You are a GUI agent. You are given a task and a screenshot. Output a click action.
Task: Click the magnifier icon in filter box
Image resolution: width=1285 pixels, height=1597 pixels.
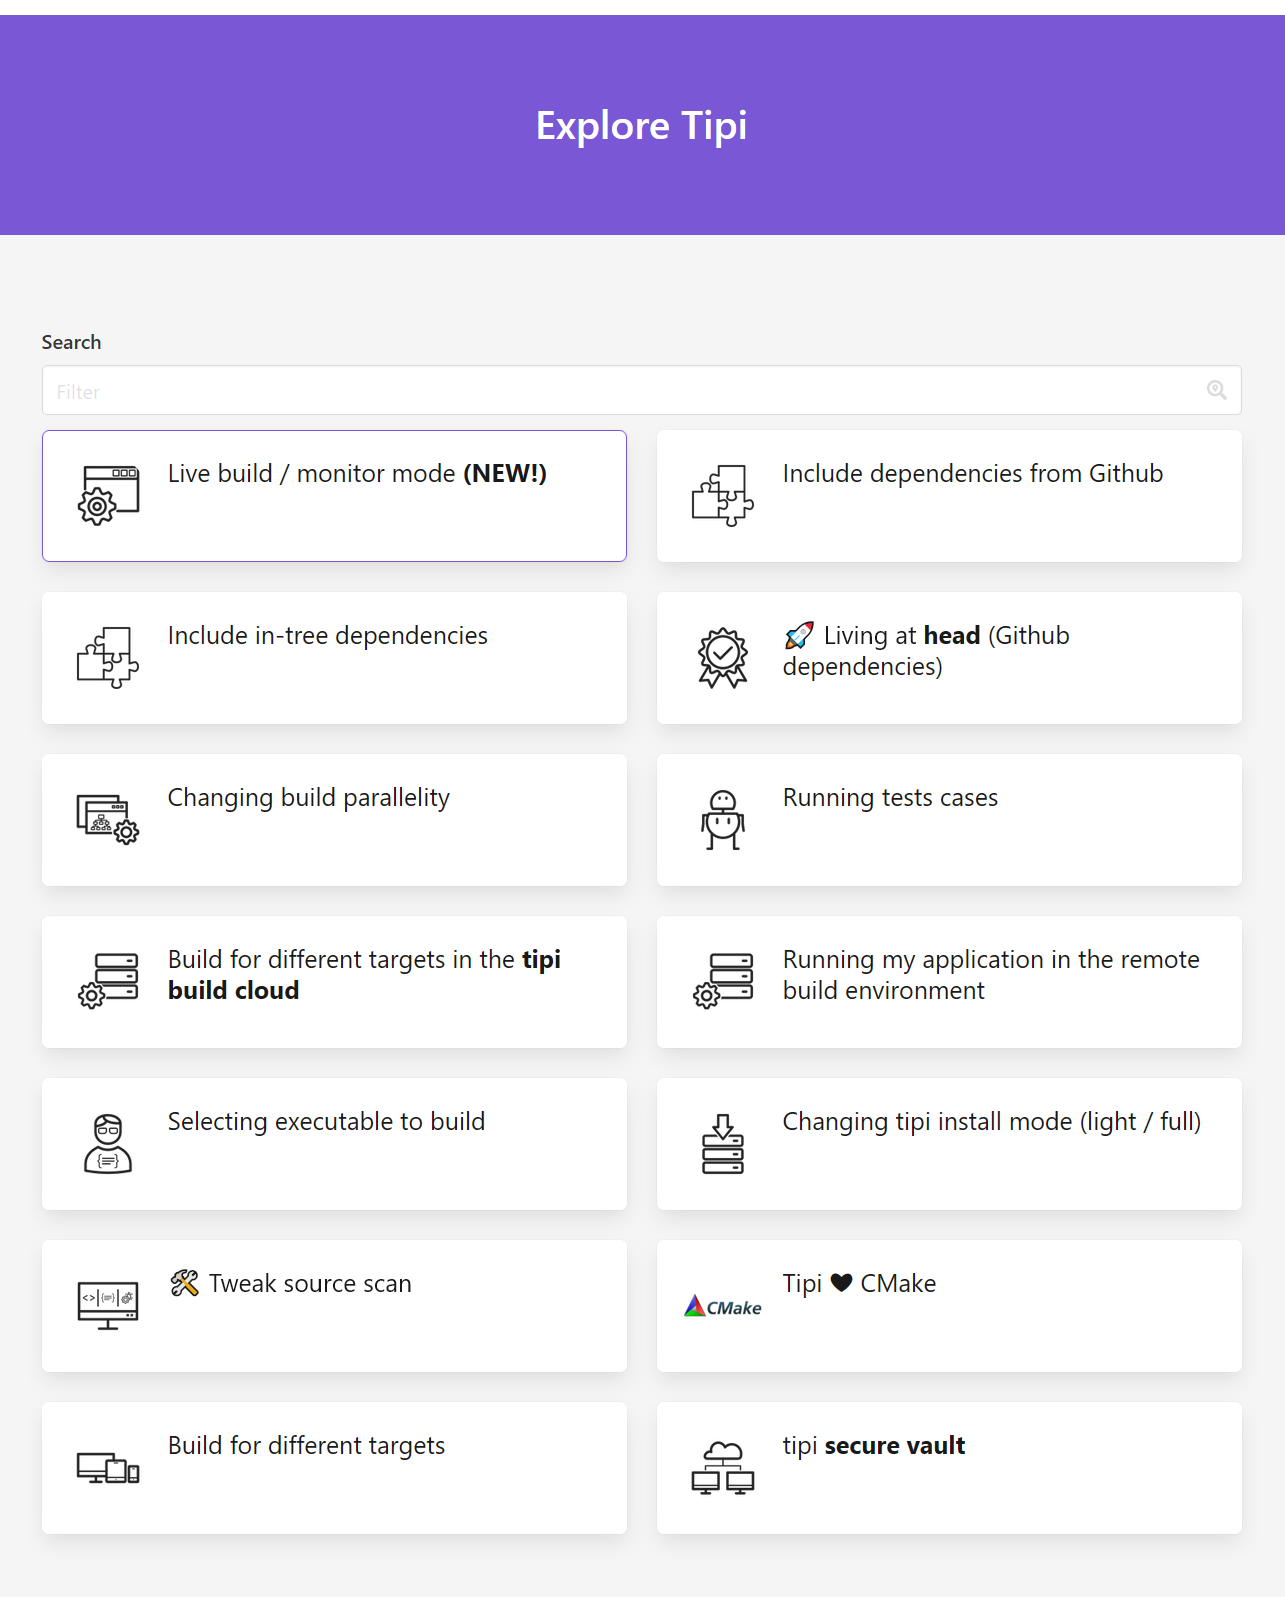1216,391
